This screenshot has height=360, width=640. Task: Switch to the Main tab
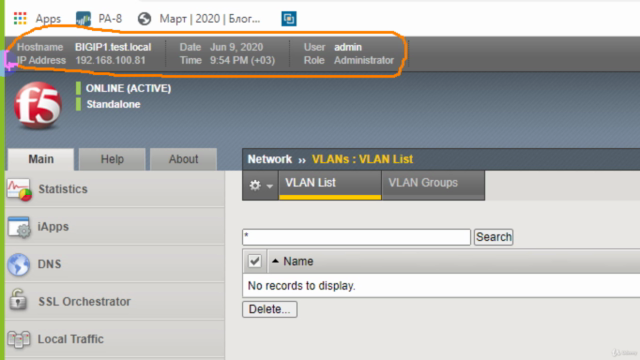tap(41, 159)
